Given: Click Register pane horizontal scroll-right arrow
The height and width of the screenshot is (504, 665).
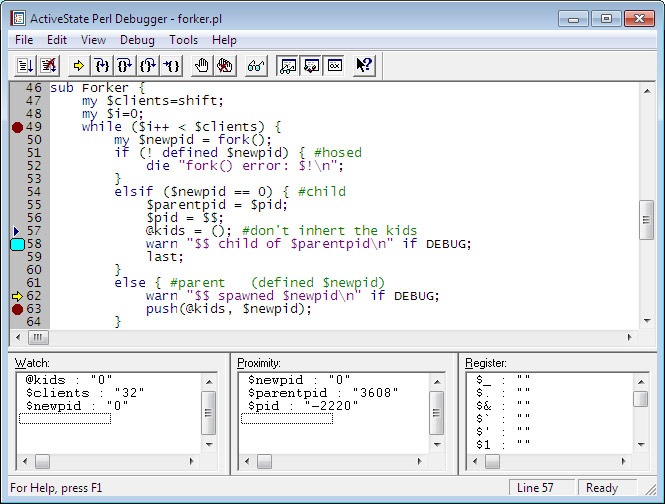Looking at the screenshot, I should click(623, 461).
